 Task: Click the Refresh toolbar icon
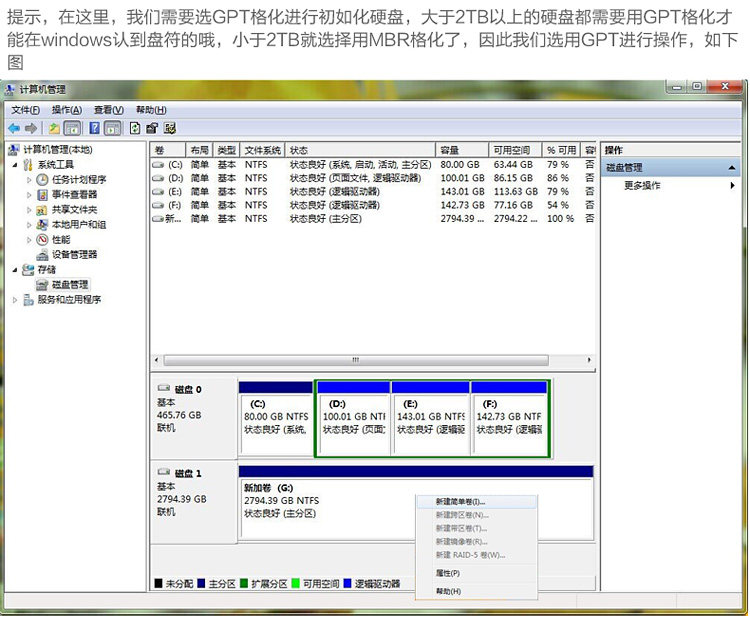point(135,128)
